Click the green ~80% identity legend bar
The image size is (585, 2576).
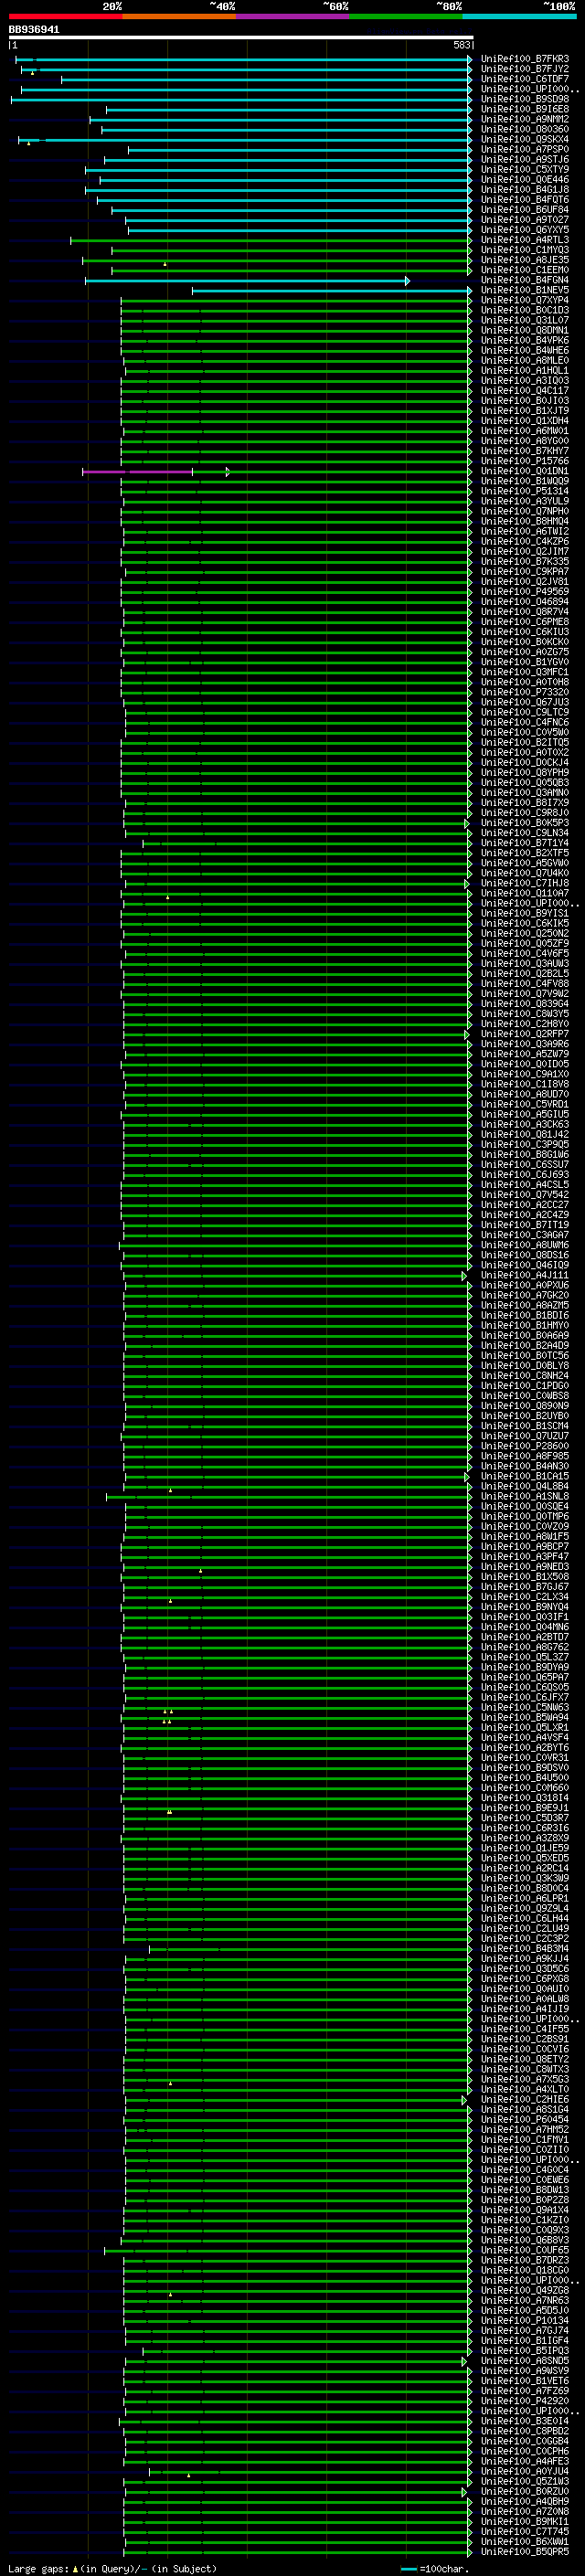[405, 16]
